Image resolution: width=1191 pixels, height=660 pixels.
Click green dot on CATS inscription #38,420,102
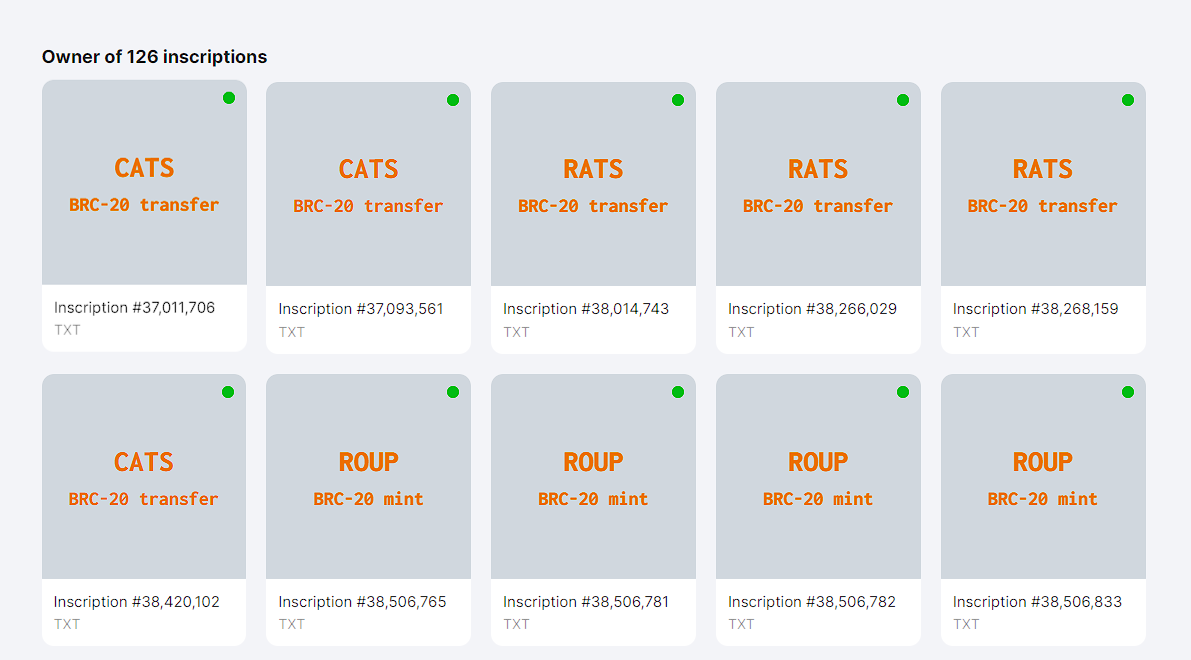click(228, 392)
